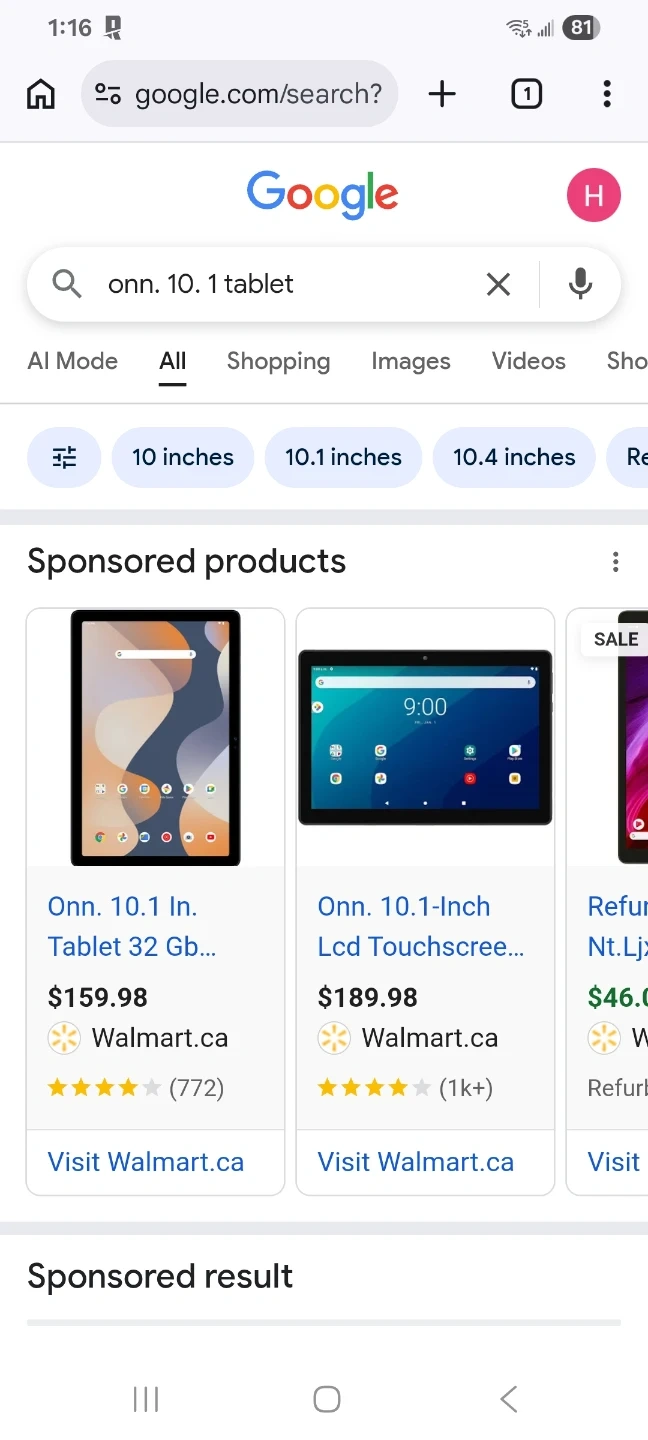Open Sponsored products three-dot options
The image size is (648, 1440).
pyautogui.click(x=615, y=562)
